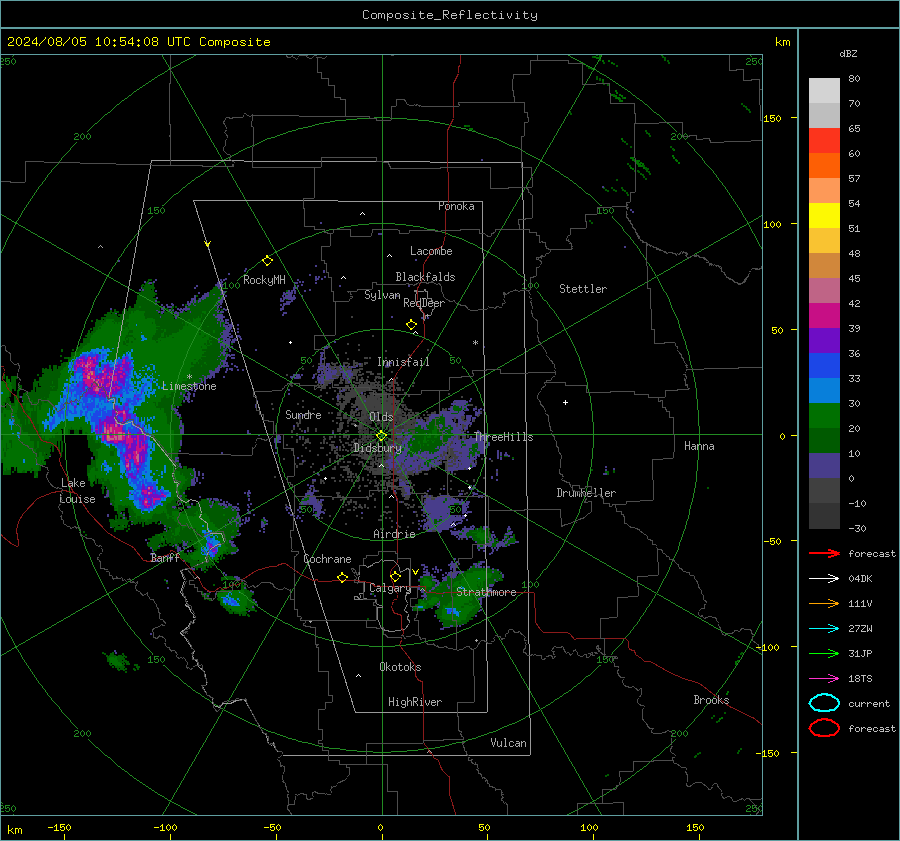The image size is (900, 841).
Task: Click the Limestone label
Action: 189,386
